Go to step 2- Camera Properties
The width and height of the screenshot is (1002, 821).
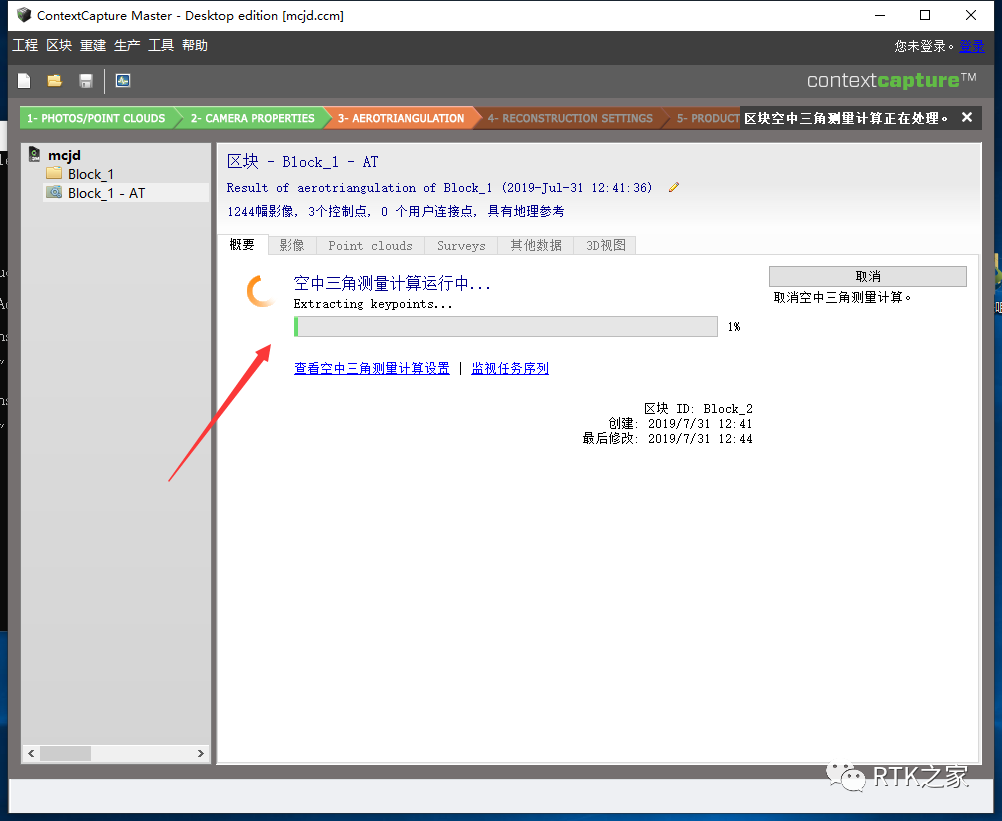click(x=252, y=118)
